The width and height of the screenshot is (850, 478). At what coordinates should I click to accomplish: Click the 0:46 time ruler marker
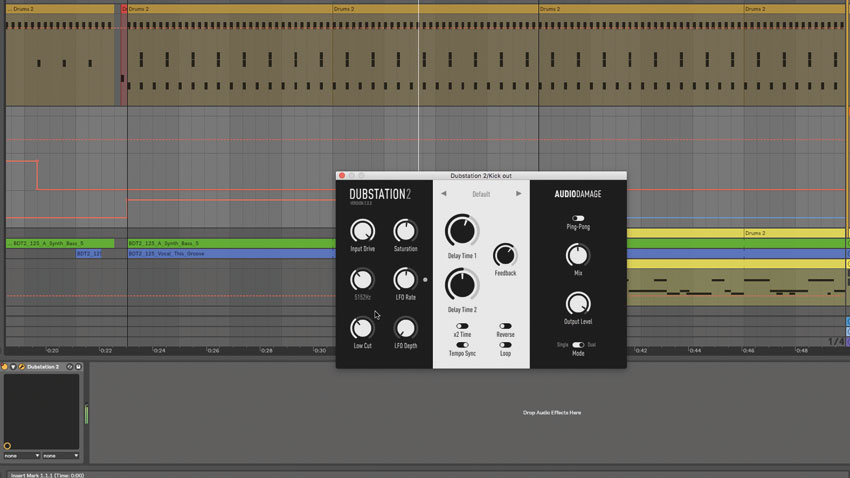click(x=748, y=351)
